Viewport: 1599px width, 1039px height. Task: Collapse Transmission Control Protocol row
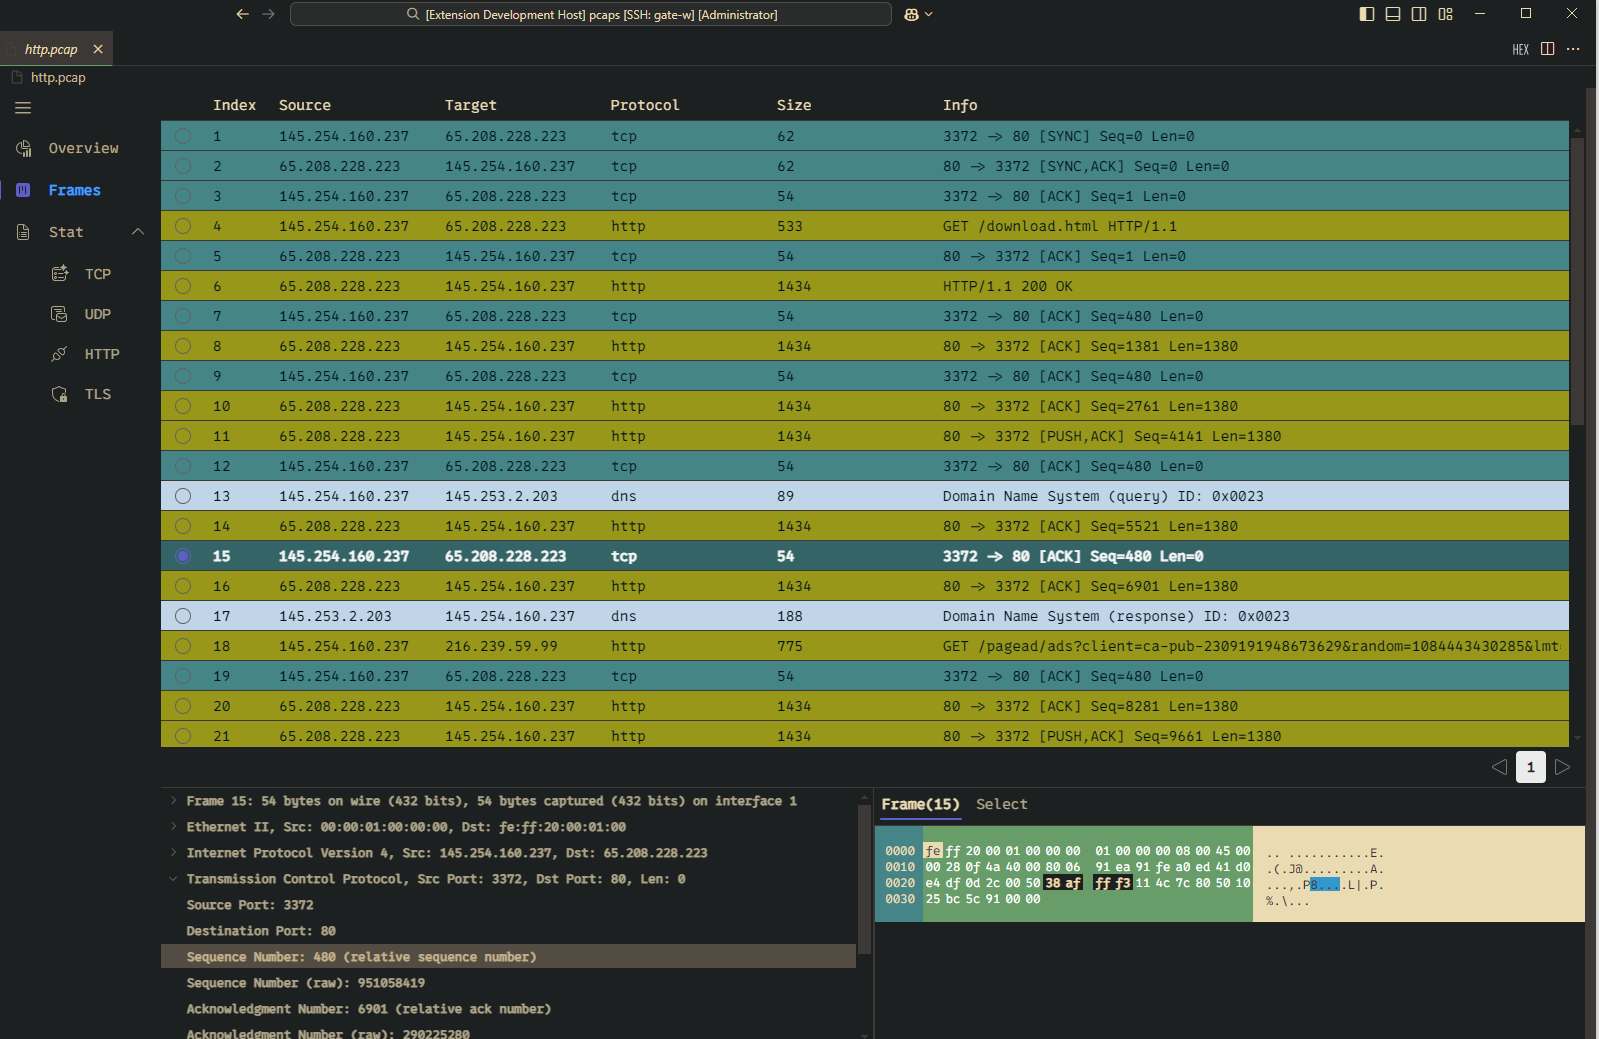pos(173,878)
